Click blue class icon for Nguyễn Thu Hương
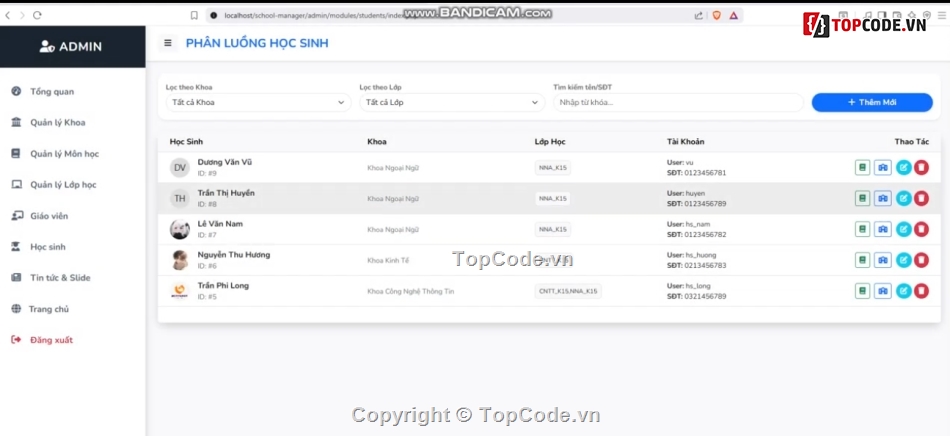The image size is (950, 436). coord(882,260)
